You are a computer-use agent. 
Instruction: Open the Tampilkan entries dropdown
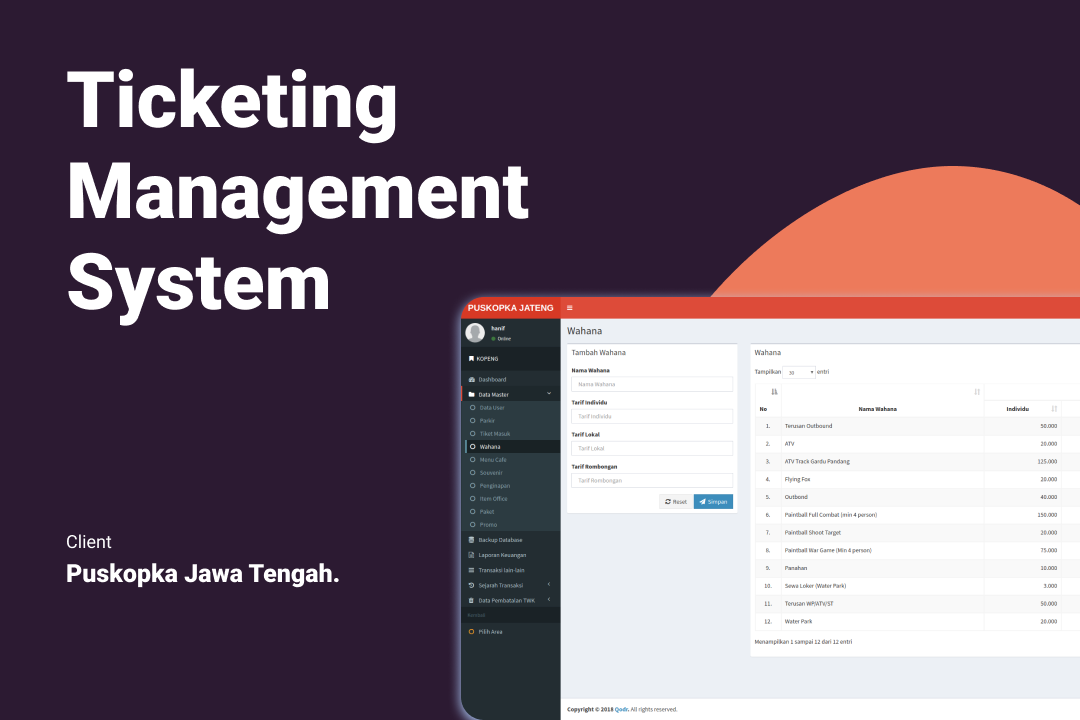coord(799,372)
